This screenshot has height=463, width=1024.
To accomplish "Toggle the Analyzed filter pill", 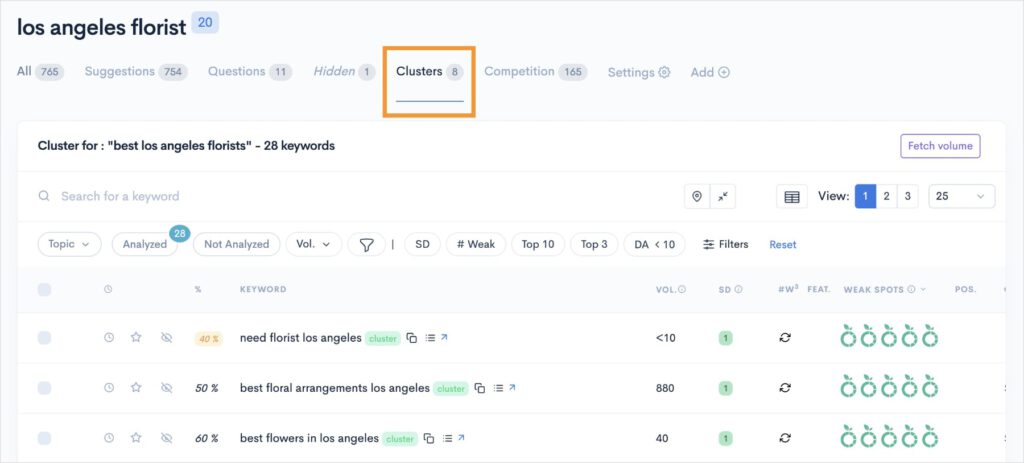I will pos(145,244).
